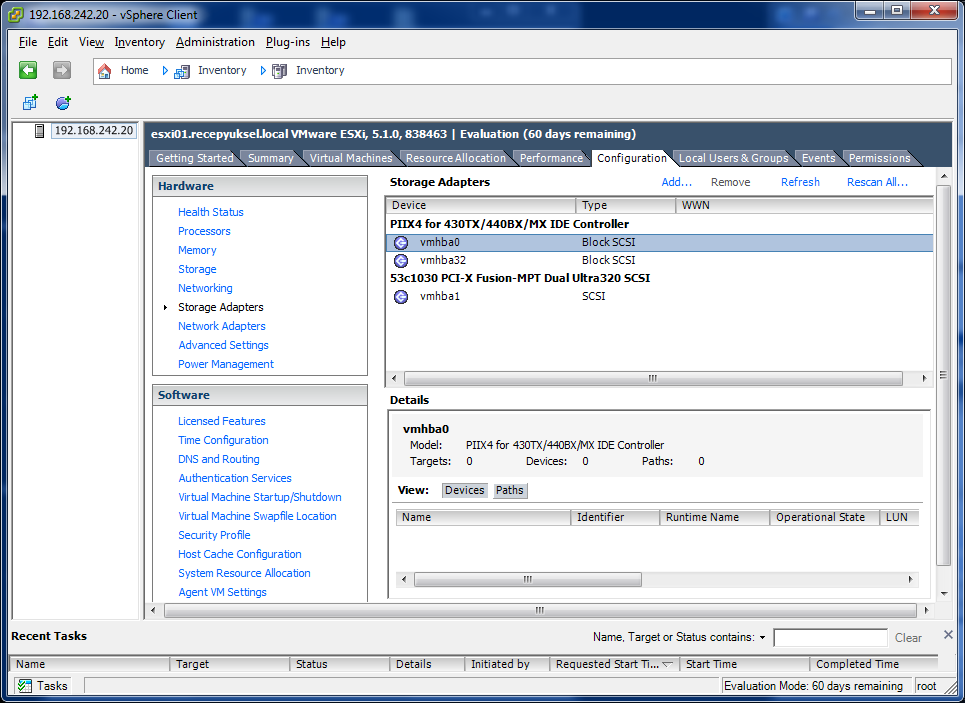Click the vmhba1 adapter icon
This screenshot has width=965, height=703.
tap(401, 297)
